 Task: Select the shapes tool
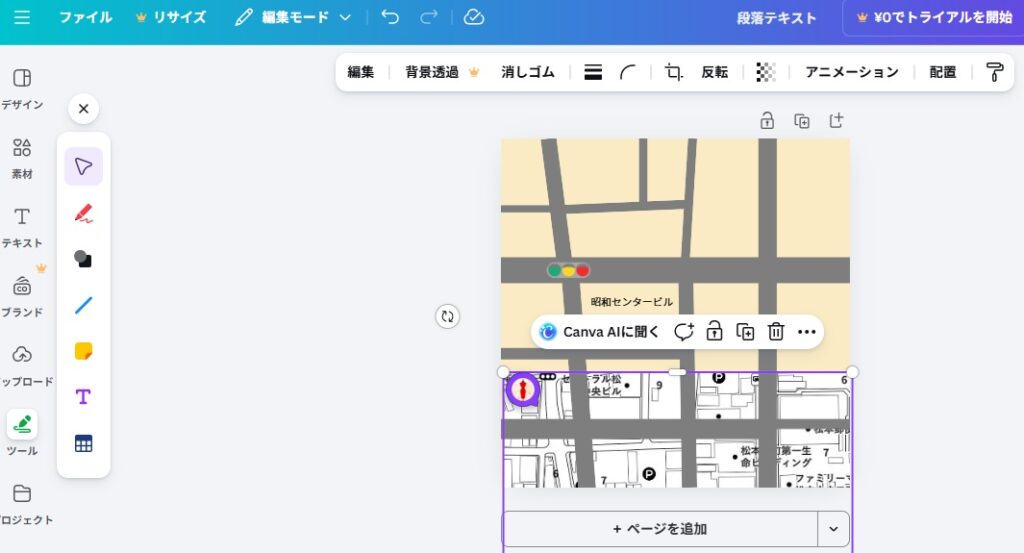click(x=83, y=259)
